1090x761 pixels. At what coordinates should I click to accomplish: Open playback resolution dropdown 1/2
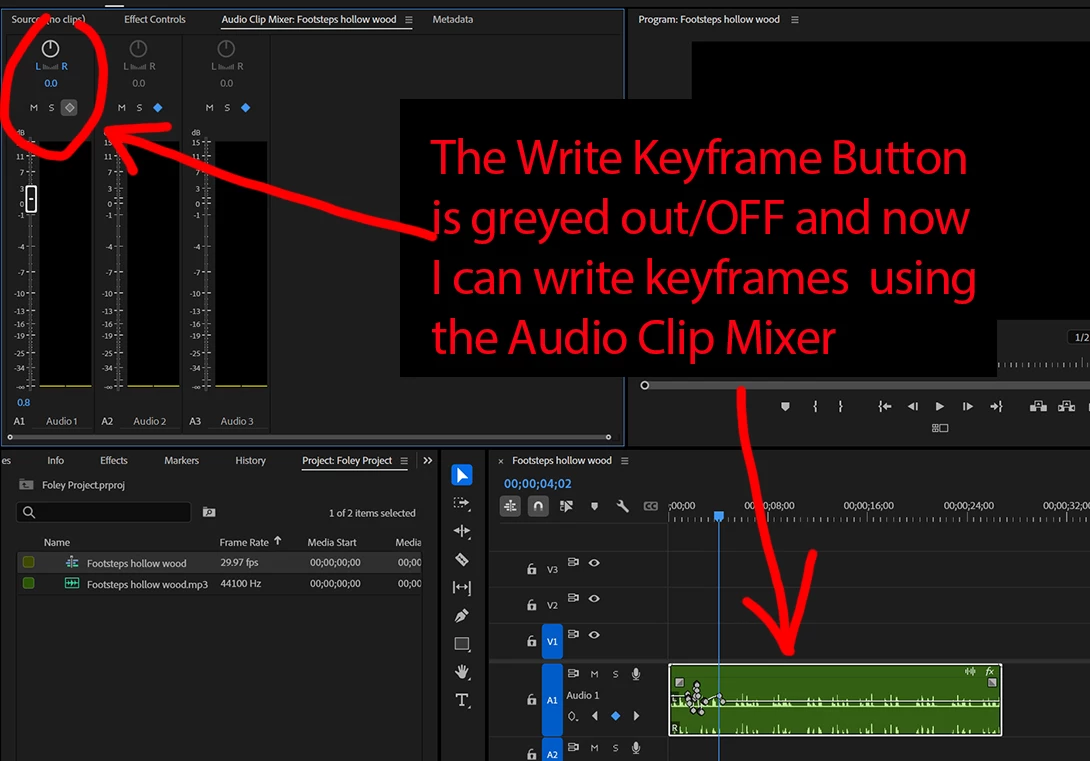tap(1079, 337)
